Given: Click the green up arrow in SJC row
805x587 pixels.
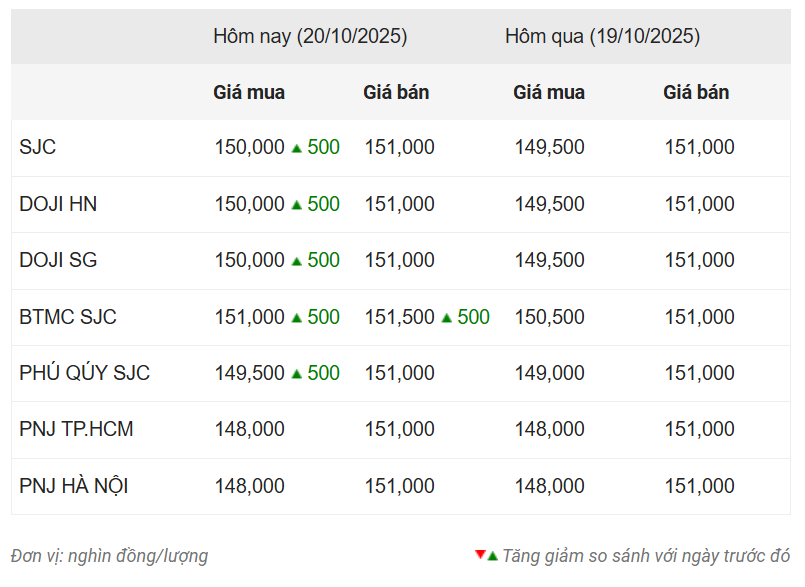Looking at the screenshot, I should click(x=296, y=148).
